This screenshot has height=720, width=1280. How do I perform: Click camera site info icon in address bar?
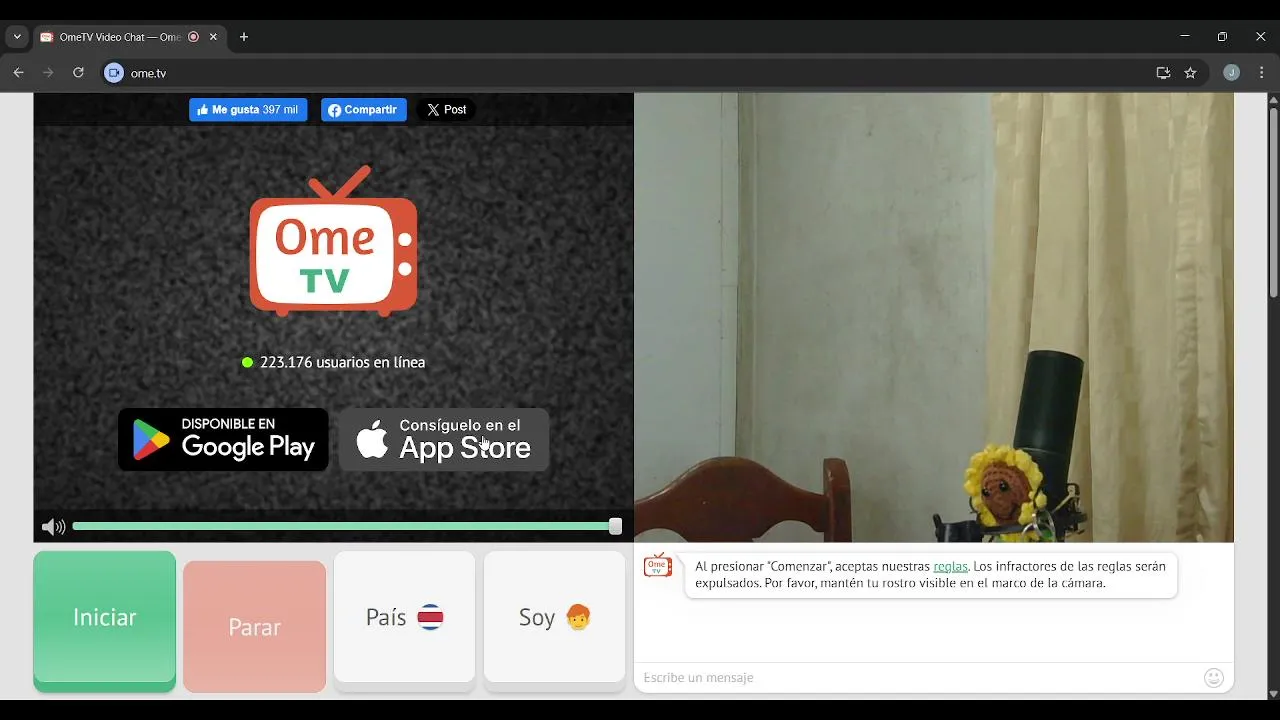click(x=114, y=73)
